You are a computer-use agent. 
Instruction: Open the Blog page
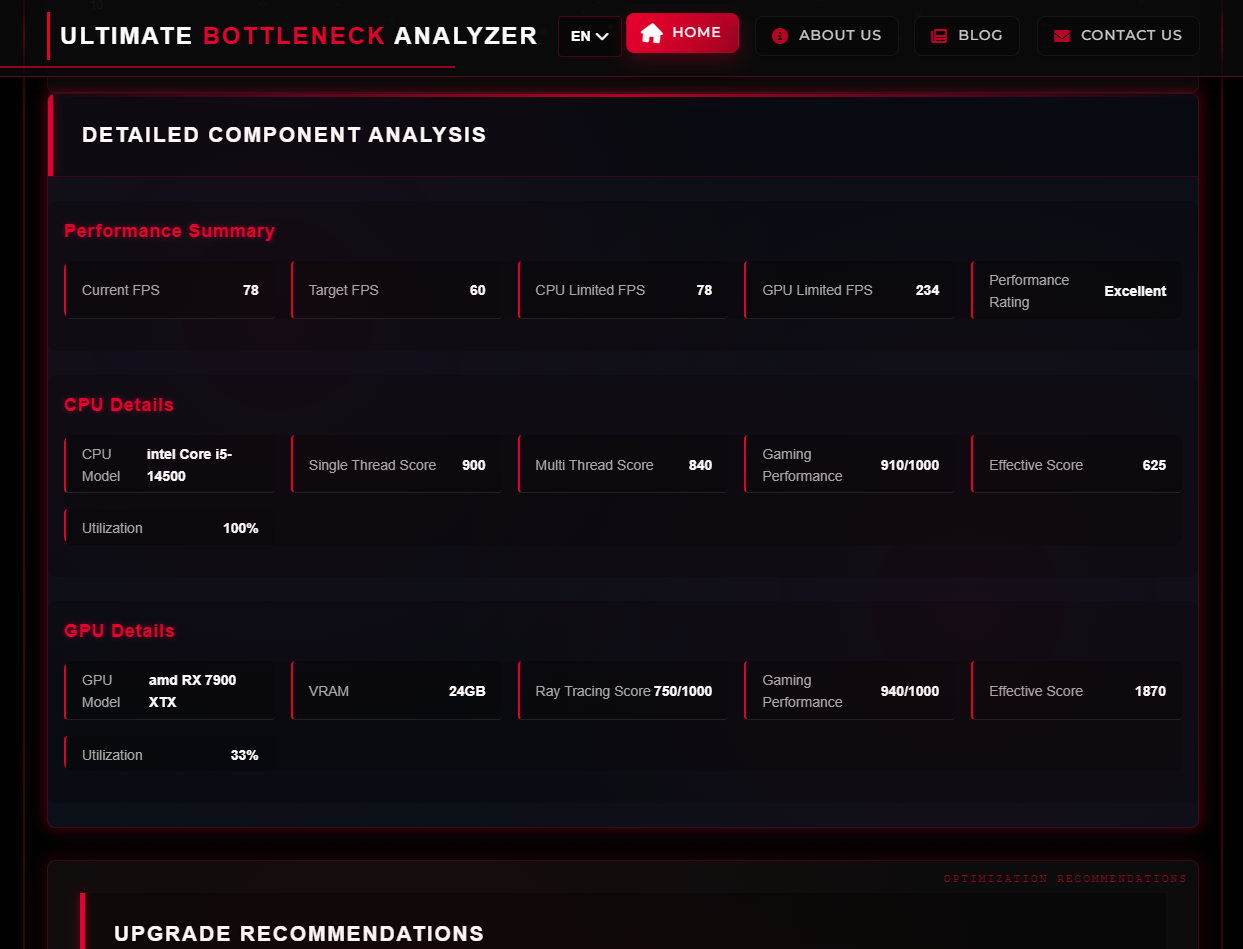tap(966, 36)
